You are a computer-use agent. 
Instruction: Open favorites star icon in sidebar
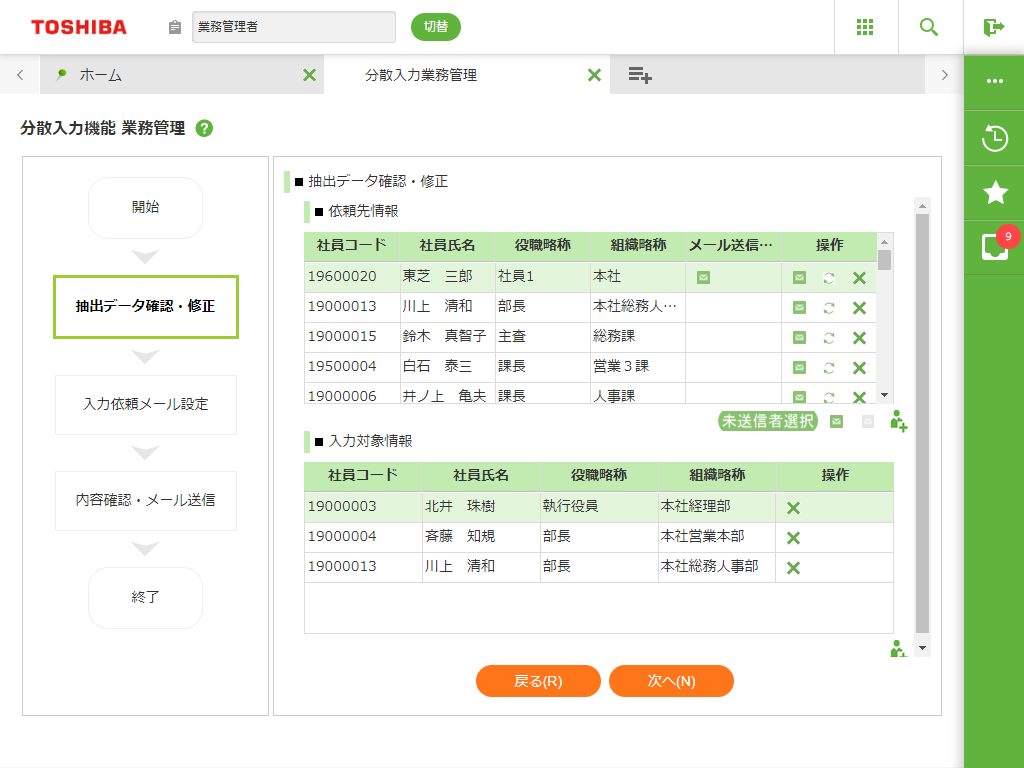[994, 192]
